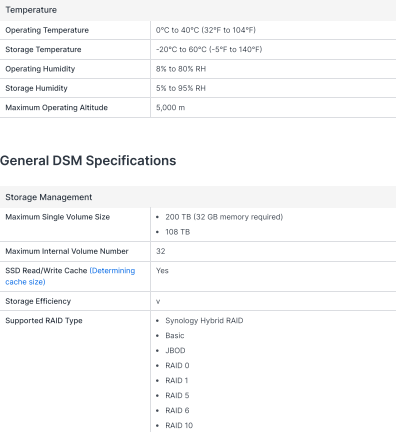397x432 pixels.
Task: Select the 'RAID 6' bullet
Action: click(177, 410)
